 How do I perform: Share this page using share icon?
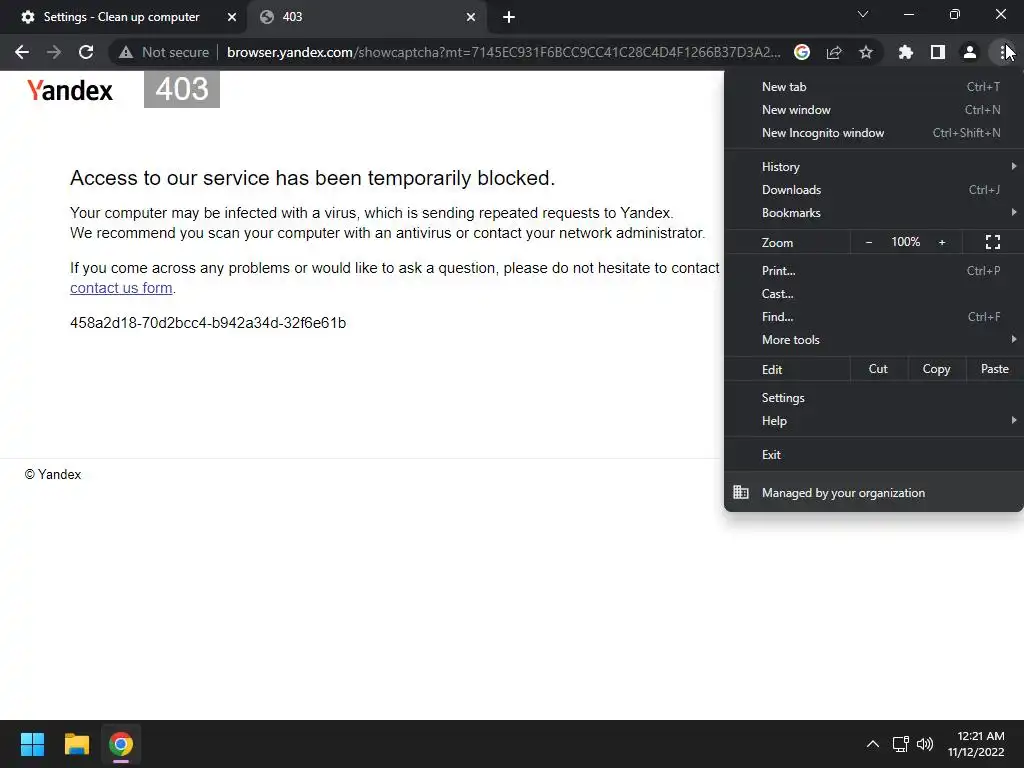834,52
